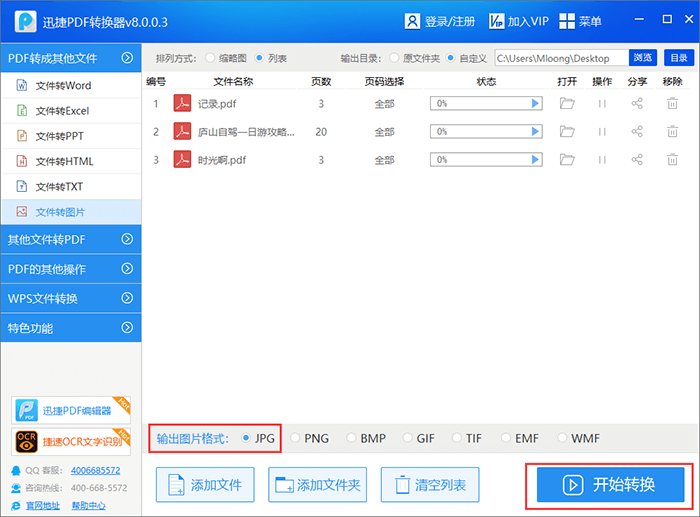Click the 添加文件夹 button

[317, 485]
